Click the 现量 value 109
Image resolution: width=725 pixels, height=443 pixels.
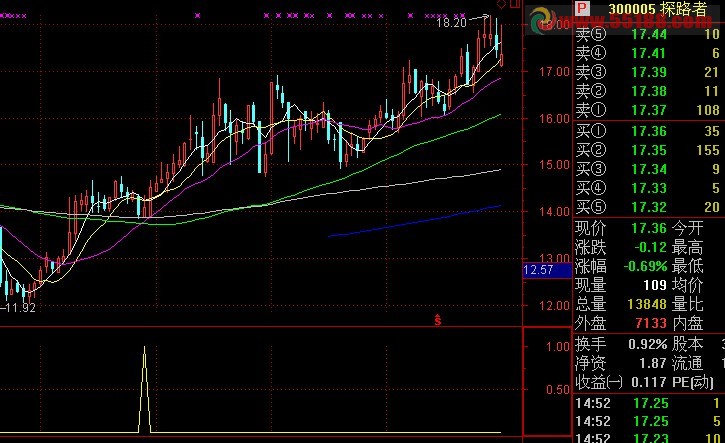click(655, 285)
